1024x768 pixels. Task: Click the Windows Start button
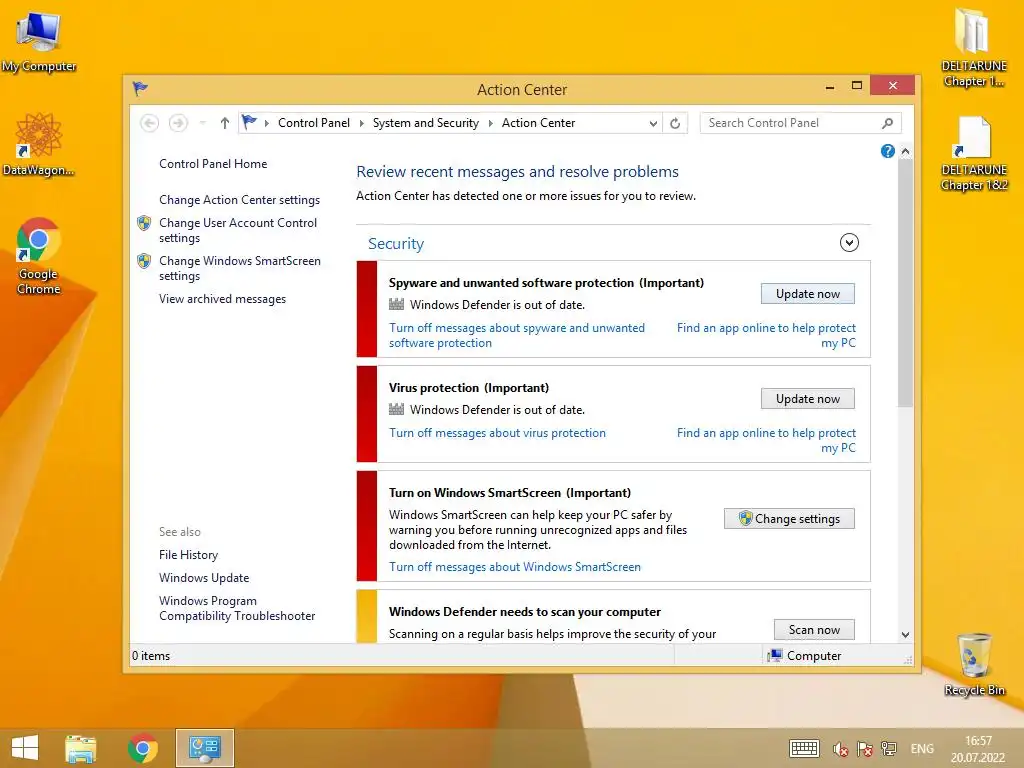click(25, 748)
